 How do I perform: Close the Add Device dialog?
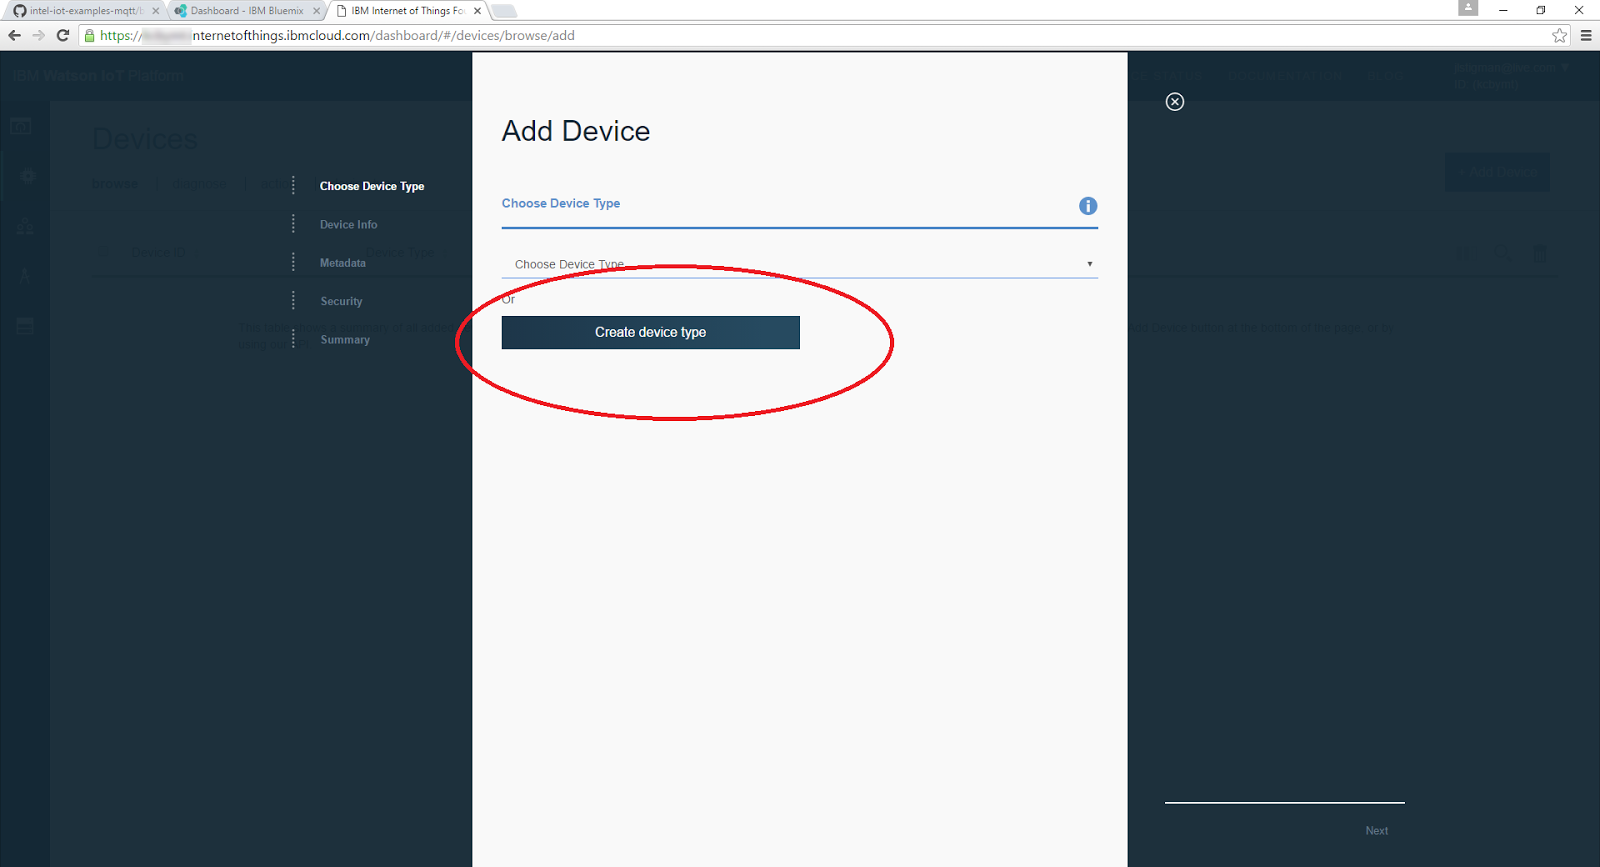coord(1175,102)
